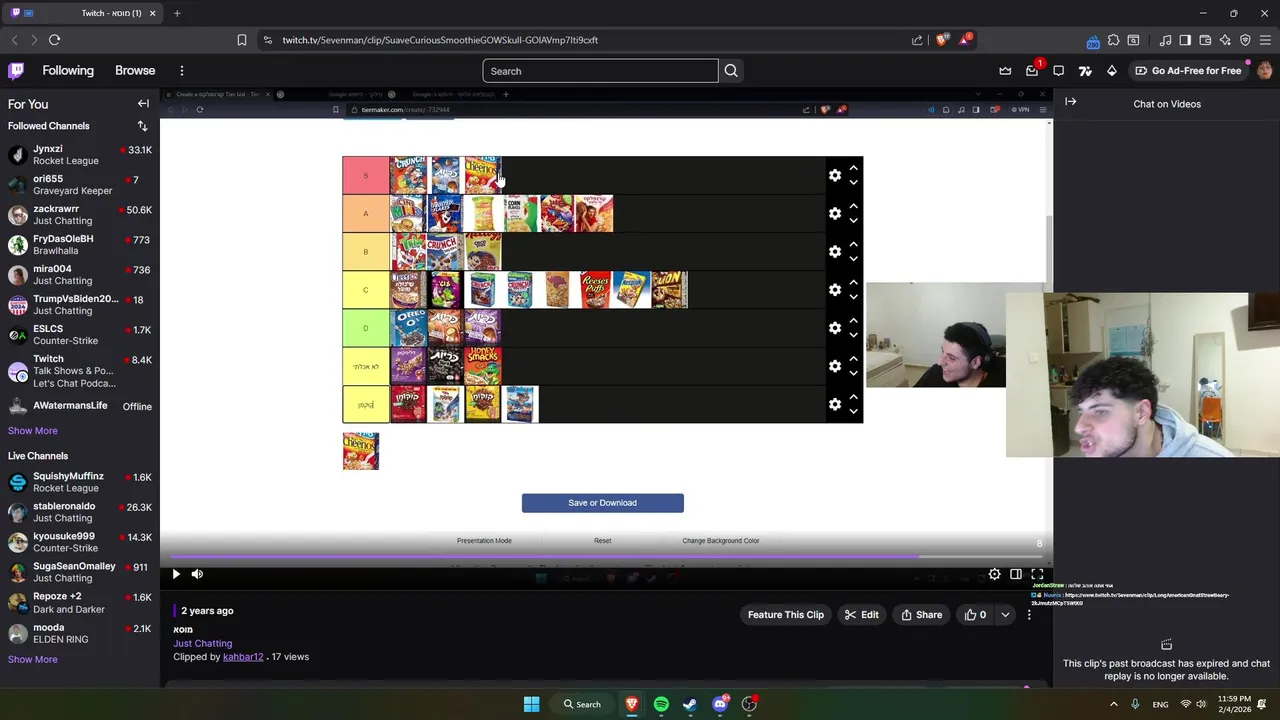Select the Twitch browser tab
Image resolution: width=1280 pixels, height=720 pixels.
tap(83, 13)
